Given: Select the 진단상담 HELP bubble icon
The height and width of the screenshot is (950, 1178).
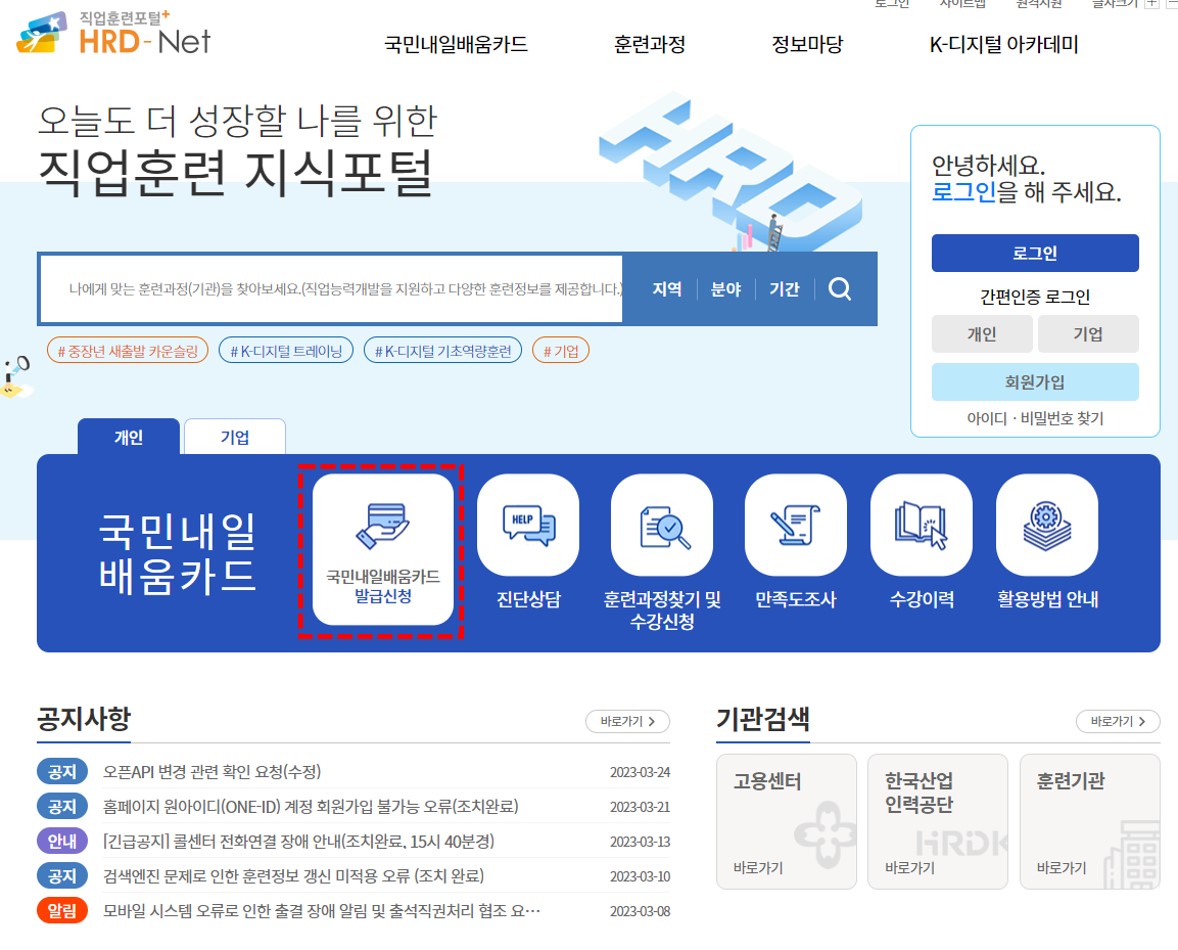Looking at the screenshot, I should point(527,523).
